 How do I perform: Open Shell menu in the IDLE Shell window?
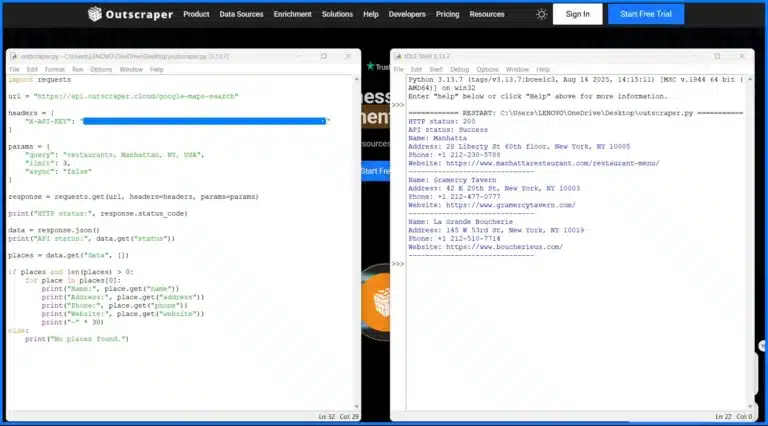coord(436,70)
